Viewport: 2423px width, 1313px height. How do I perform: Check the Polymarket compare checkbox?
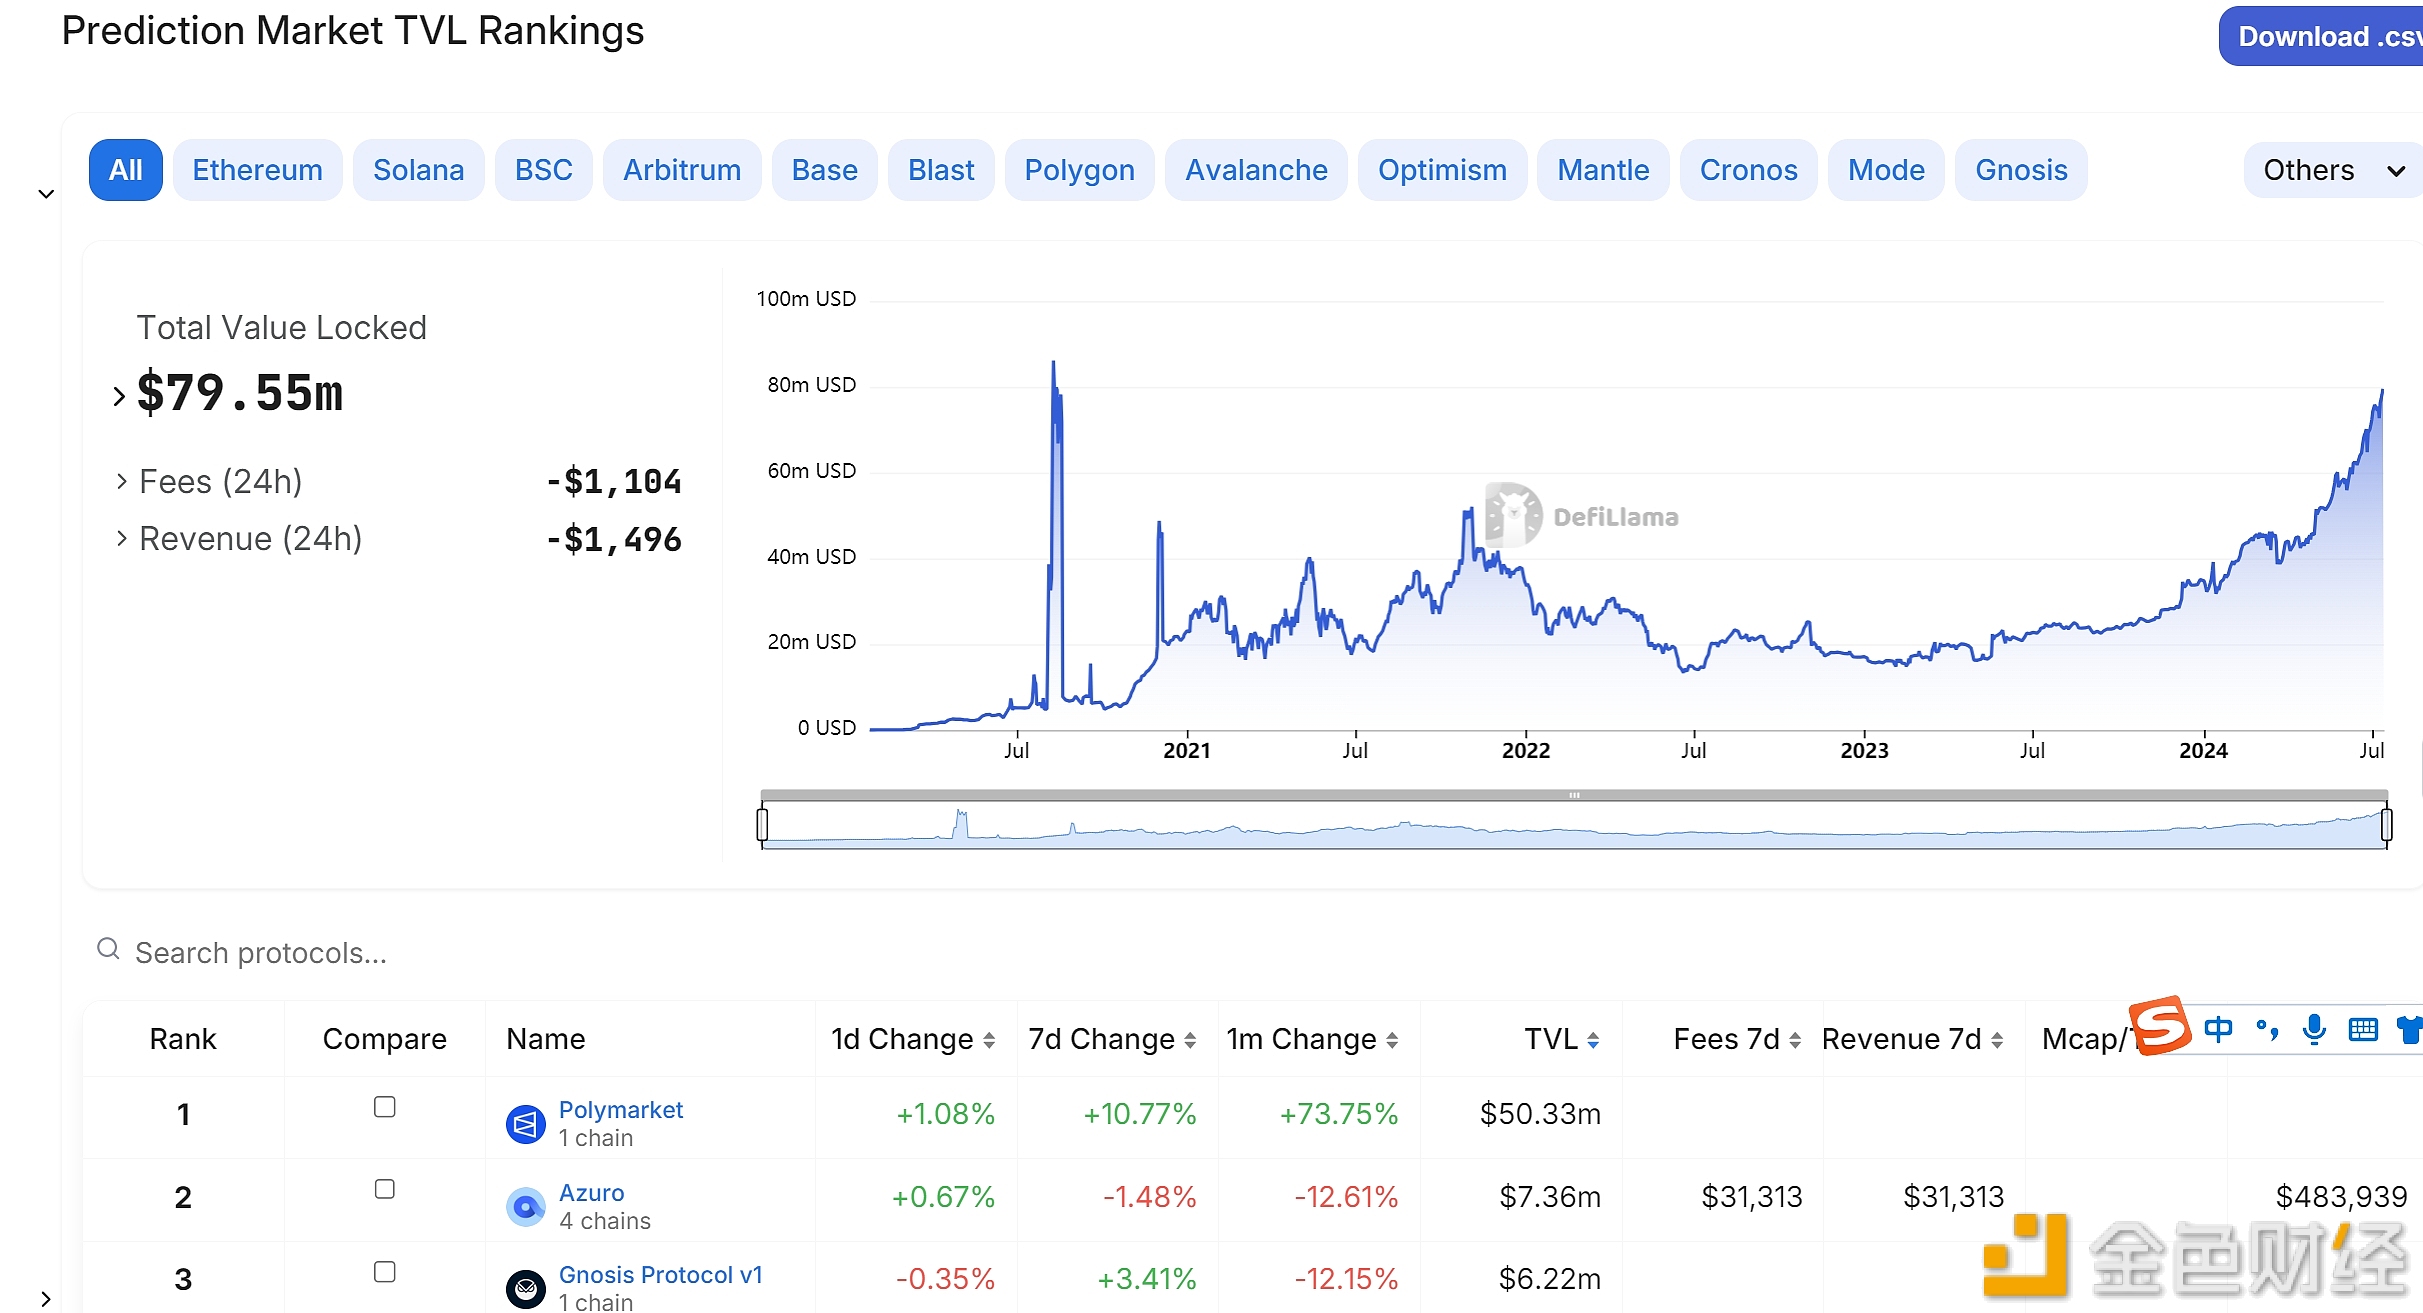point(385,1107)
